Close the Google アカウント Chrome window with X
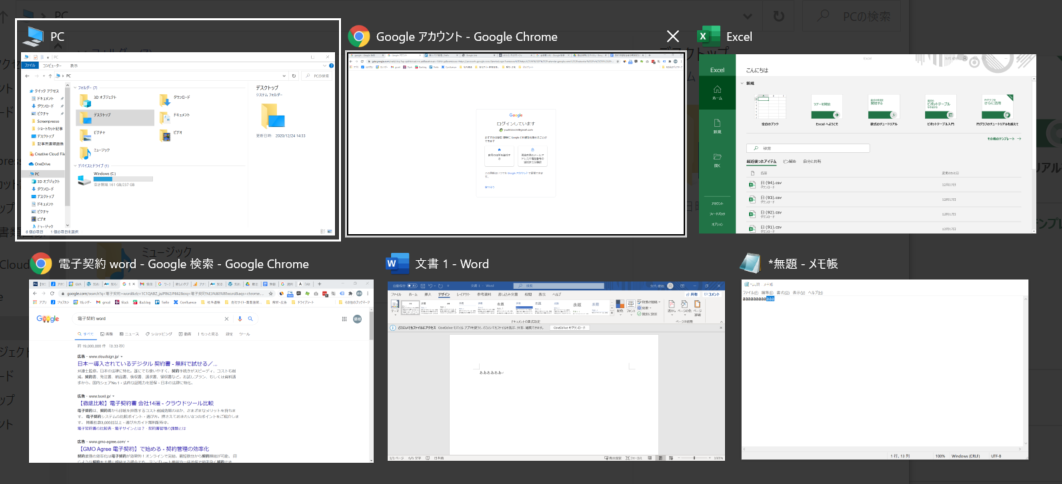Screen dimensions: 1062x484 (672, 37)
